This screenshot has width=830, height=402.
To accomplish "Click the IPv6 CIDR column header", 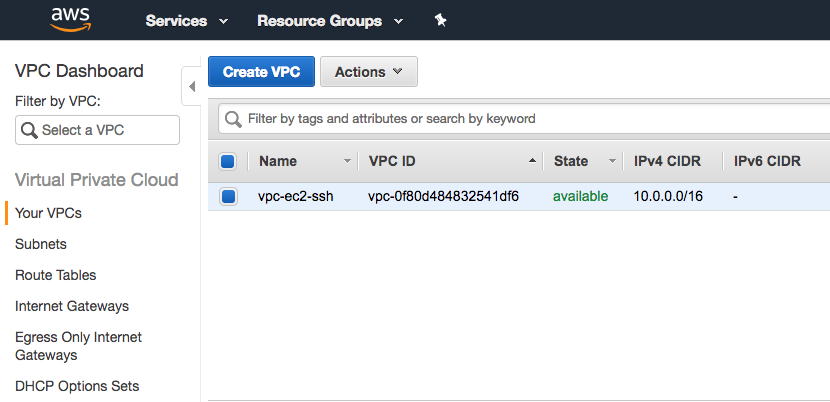I will (767, 162).
